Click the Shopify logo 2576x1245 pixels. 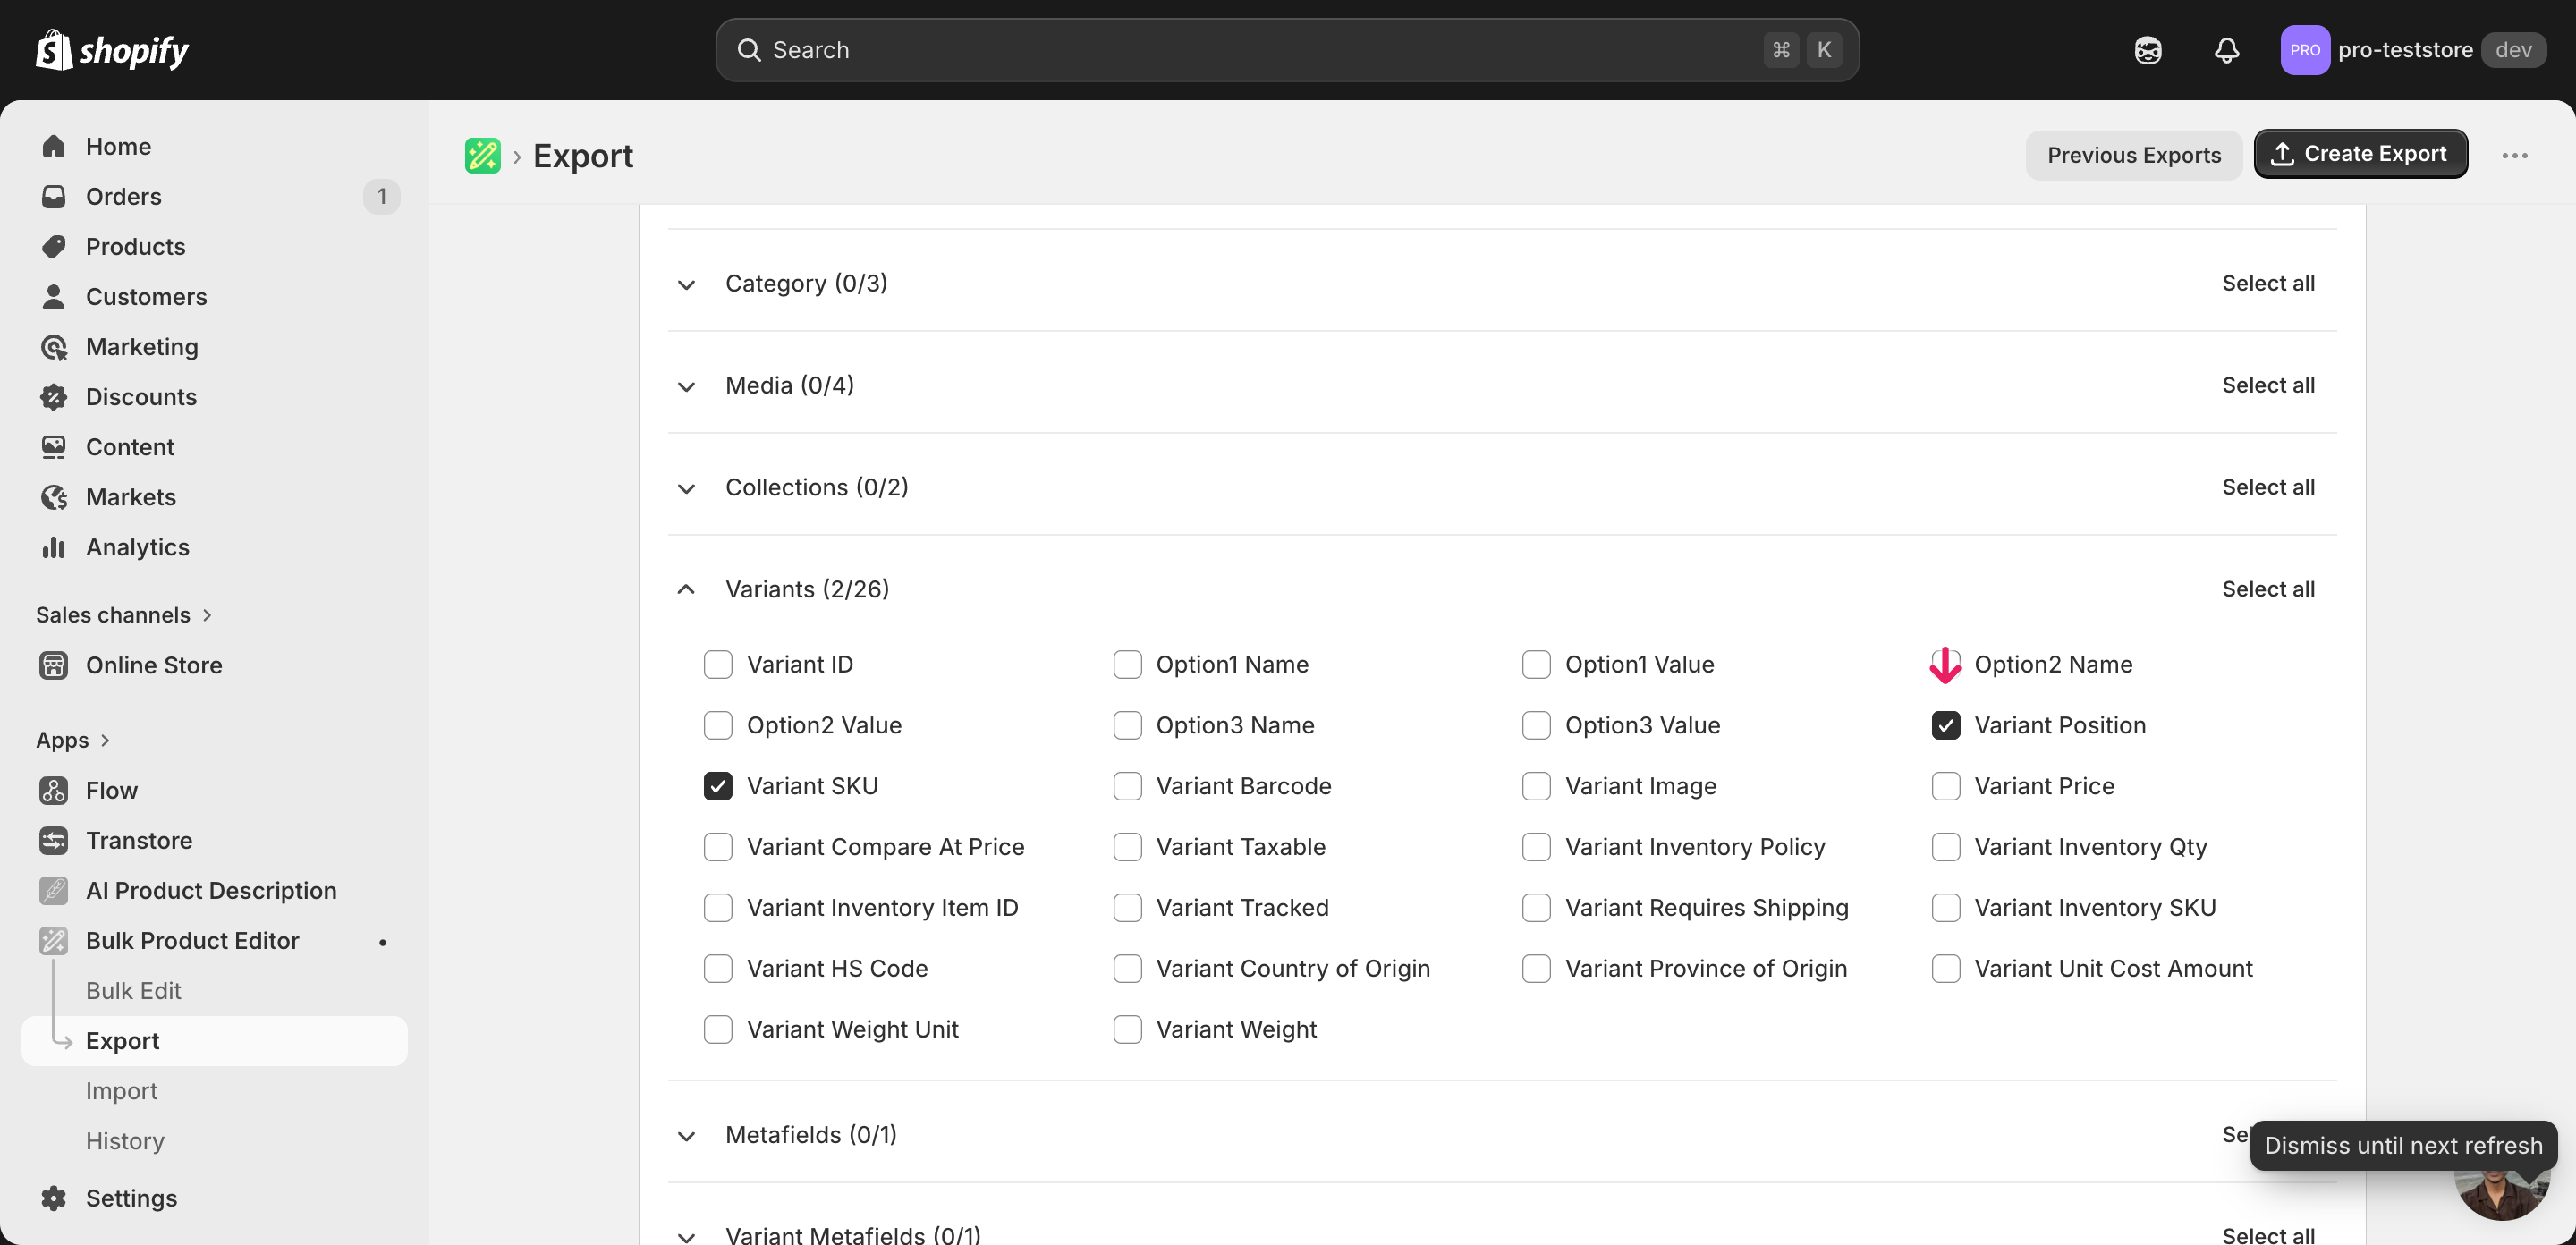click(x=112, y=49)
